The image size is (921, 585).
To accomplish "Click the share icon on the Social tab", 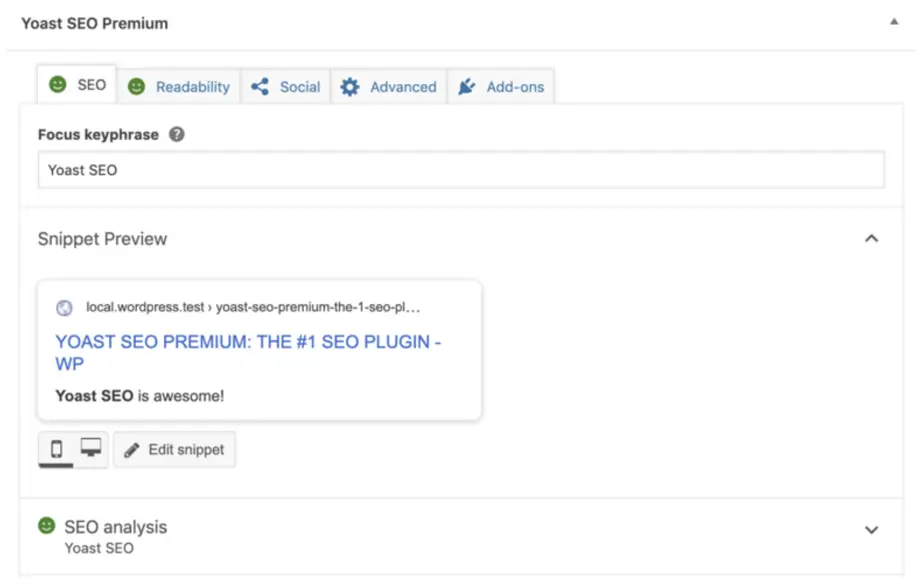I will pyautogui.click(x=260, y=87).
